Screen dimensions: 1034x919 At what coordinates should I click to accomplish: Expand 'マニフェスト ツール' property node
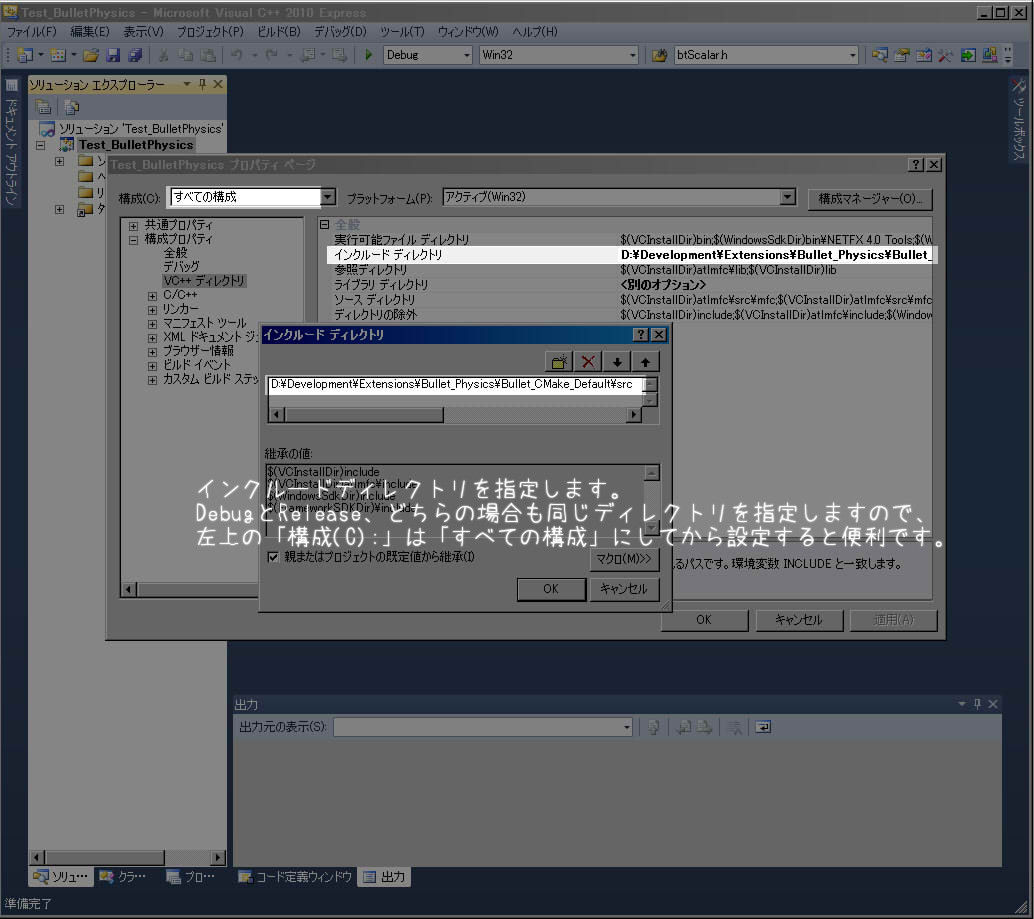(152, 324)
